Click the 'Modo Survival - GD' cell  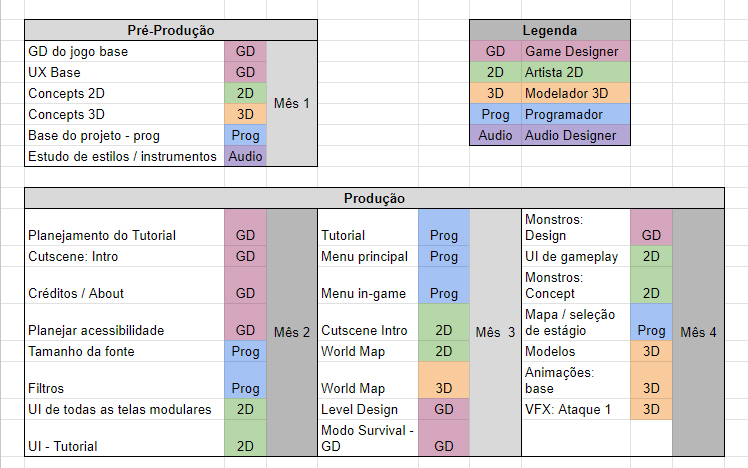(367, 438)
